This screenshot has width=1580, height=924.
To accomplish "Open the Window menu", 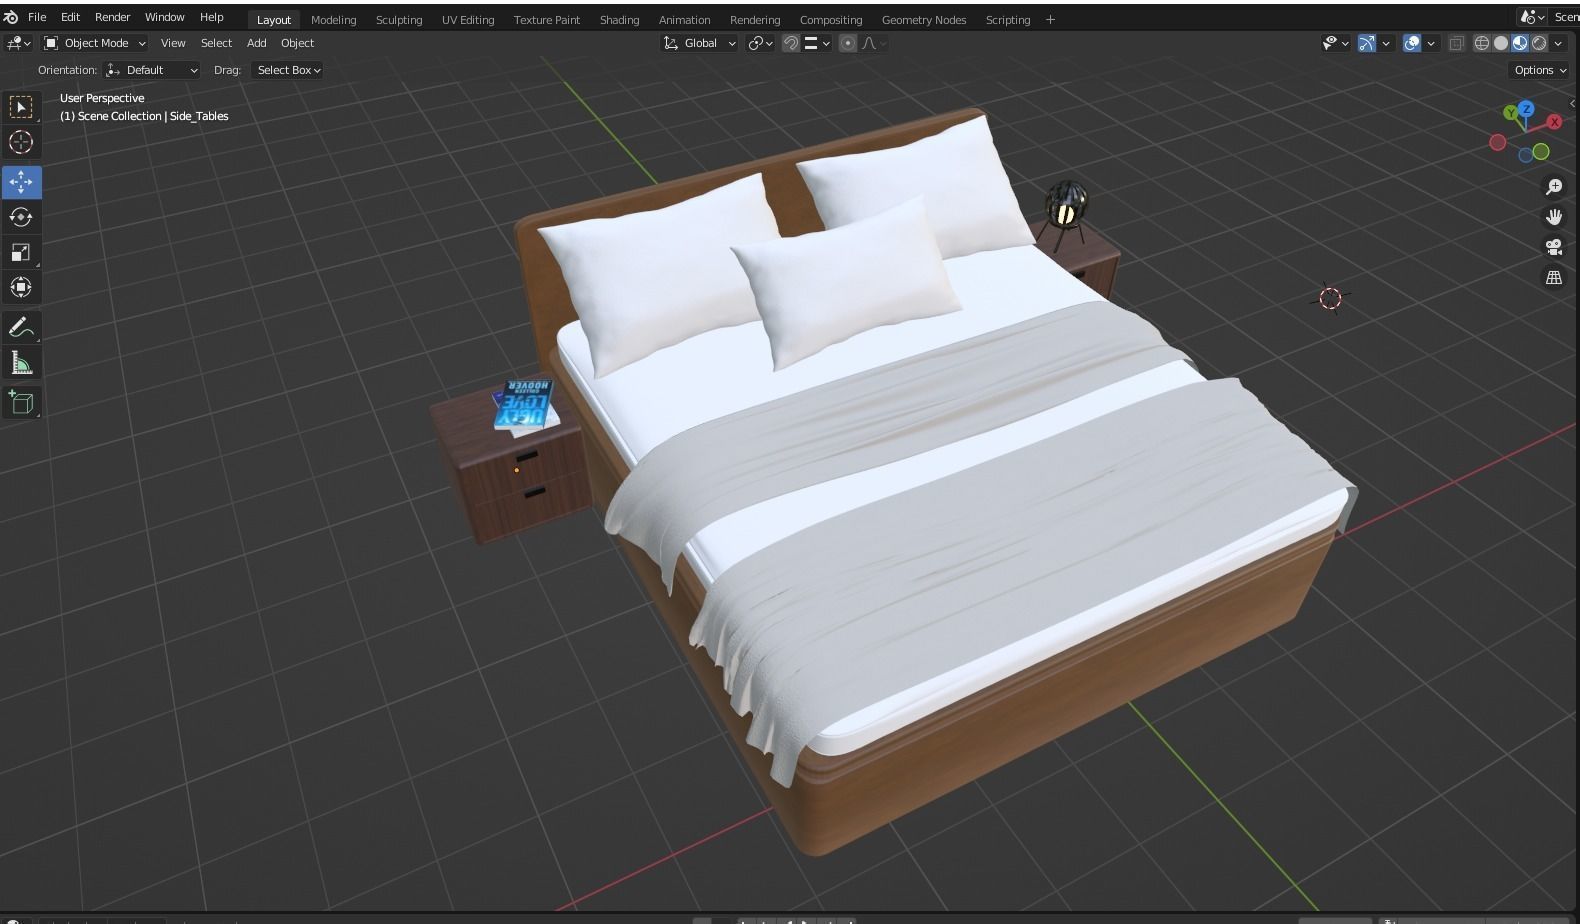I will tap(164, 17).
